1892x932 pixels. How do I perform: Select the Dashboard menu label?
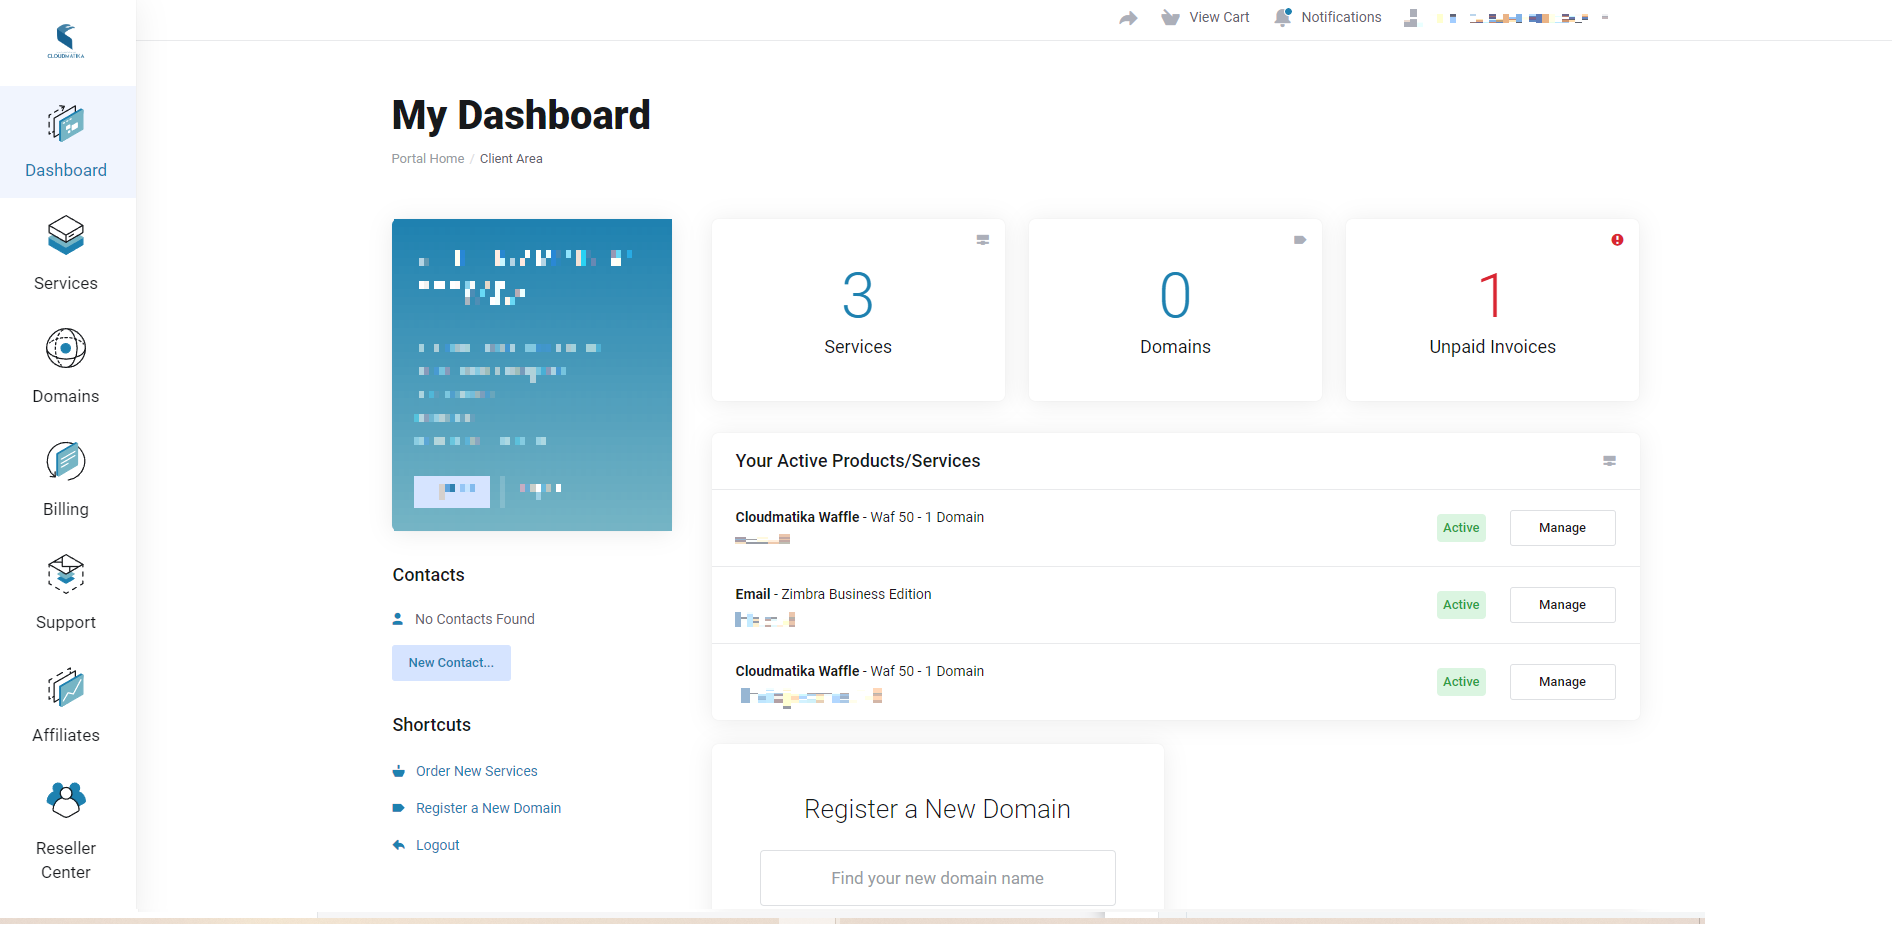[66, 170]
